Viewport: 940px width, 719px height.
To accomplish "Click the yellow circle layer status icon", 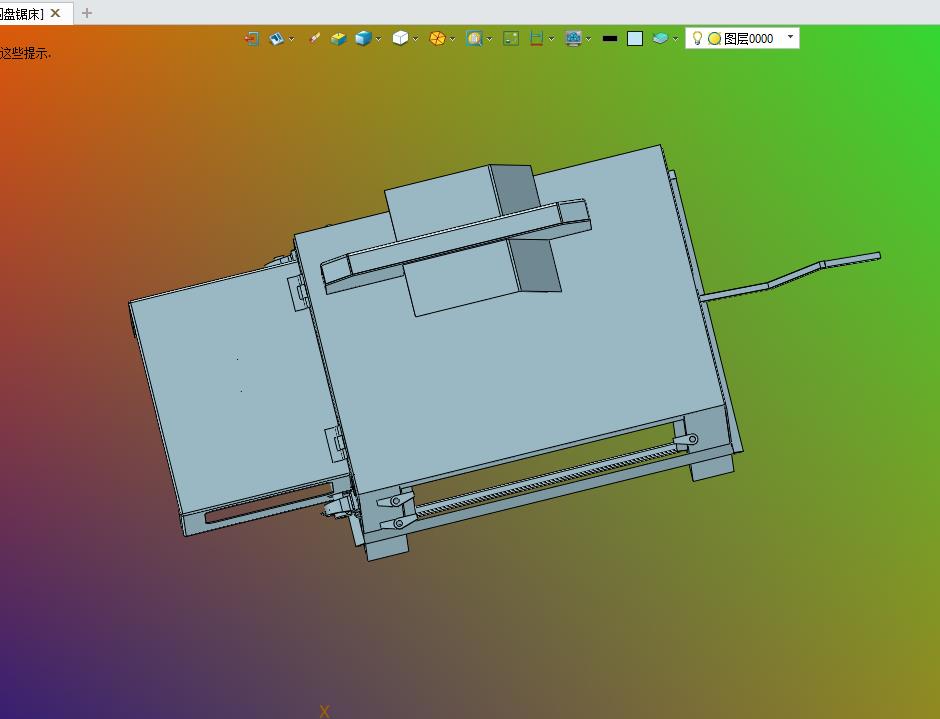I will coord(714,39).
